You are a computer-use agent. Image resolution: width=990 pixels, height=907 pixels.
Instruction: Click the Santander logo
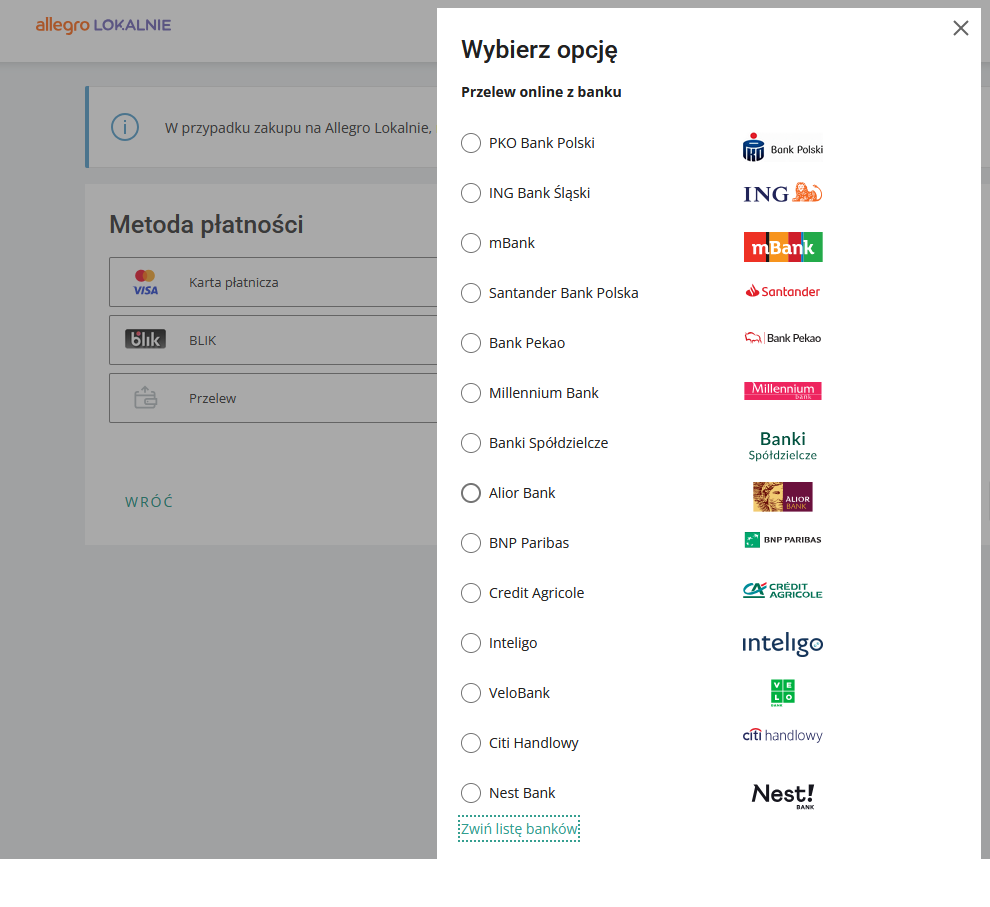pyautogui.click(x=783, y=291)
